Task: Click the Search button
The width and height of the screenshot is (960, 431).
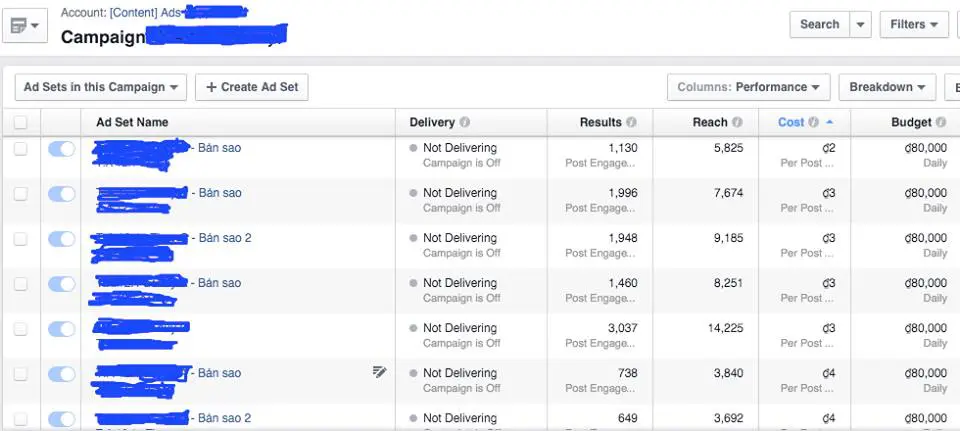Action: coord(819,24)
